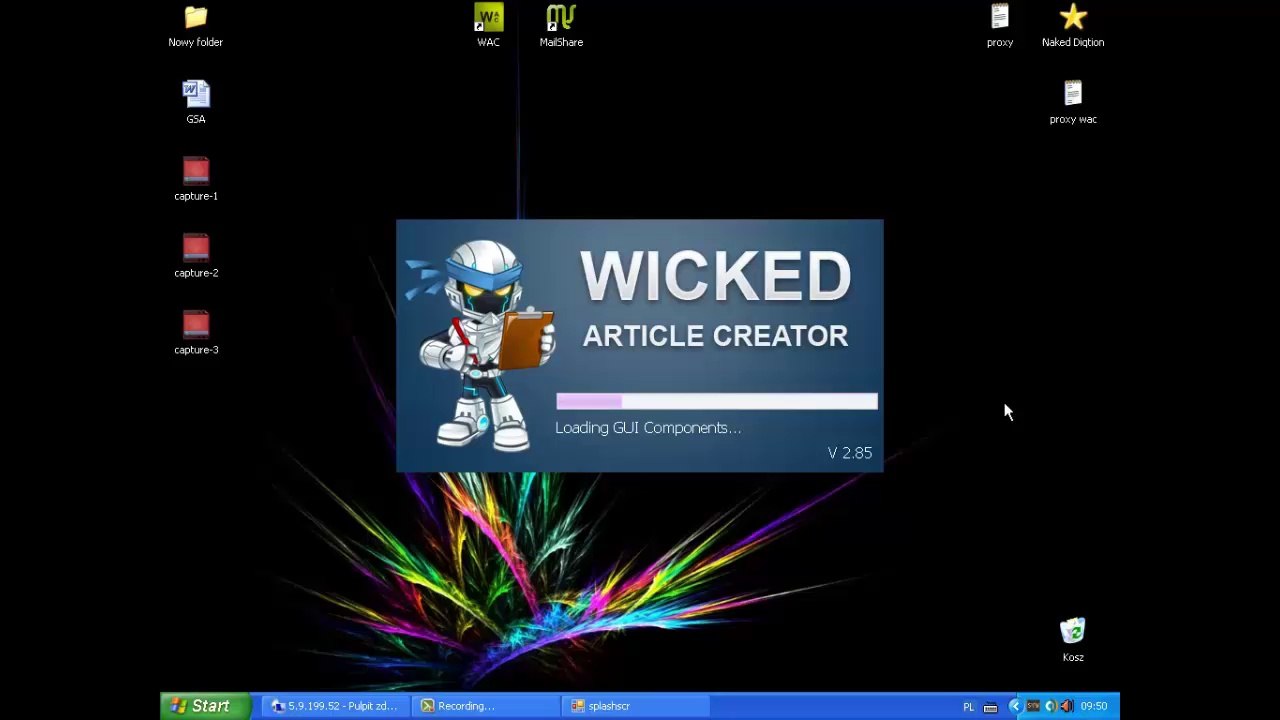Click the volume speaker tray icon
Viewport: 1280px width, 720px height.
click(x=1066, y=706)
